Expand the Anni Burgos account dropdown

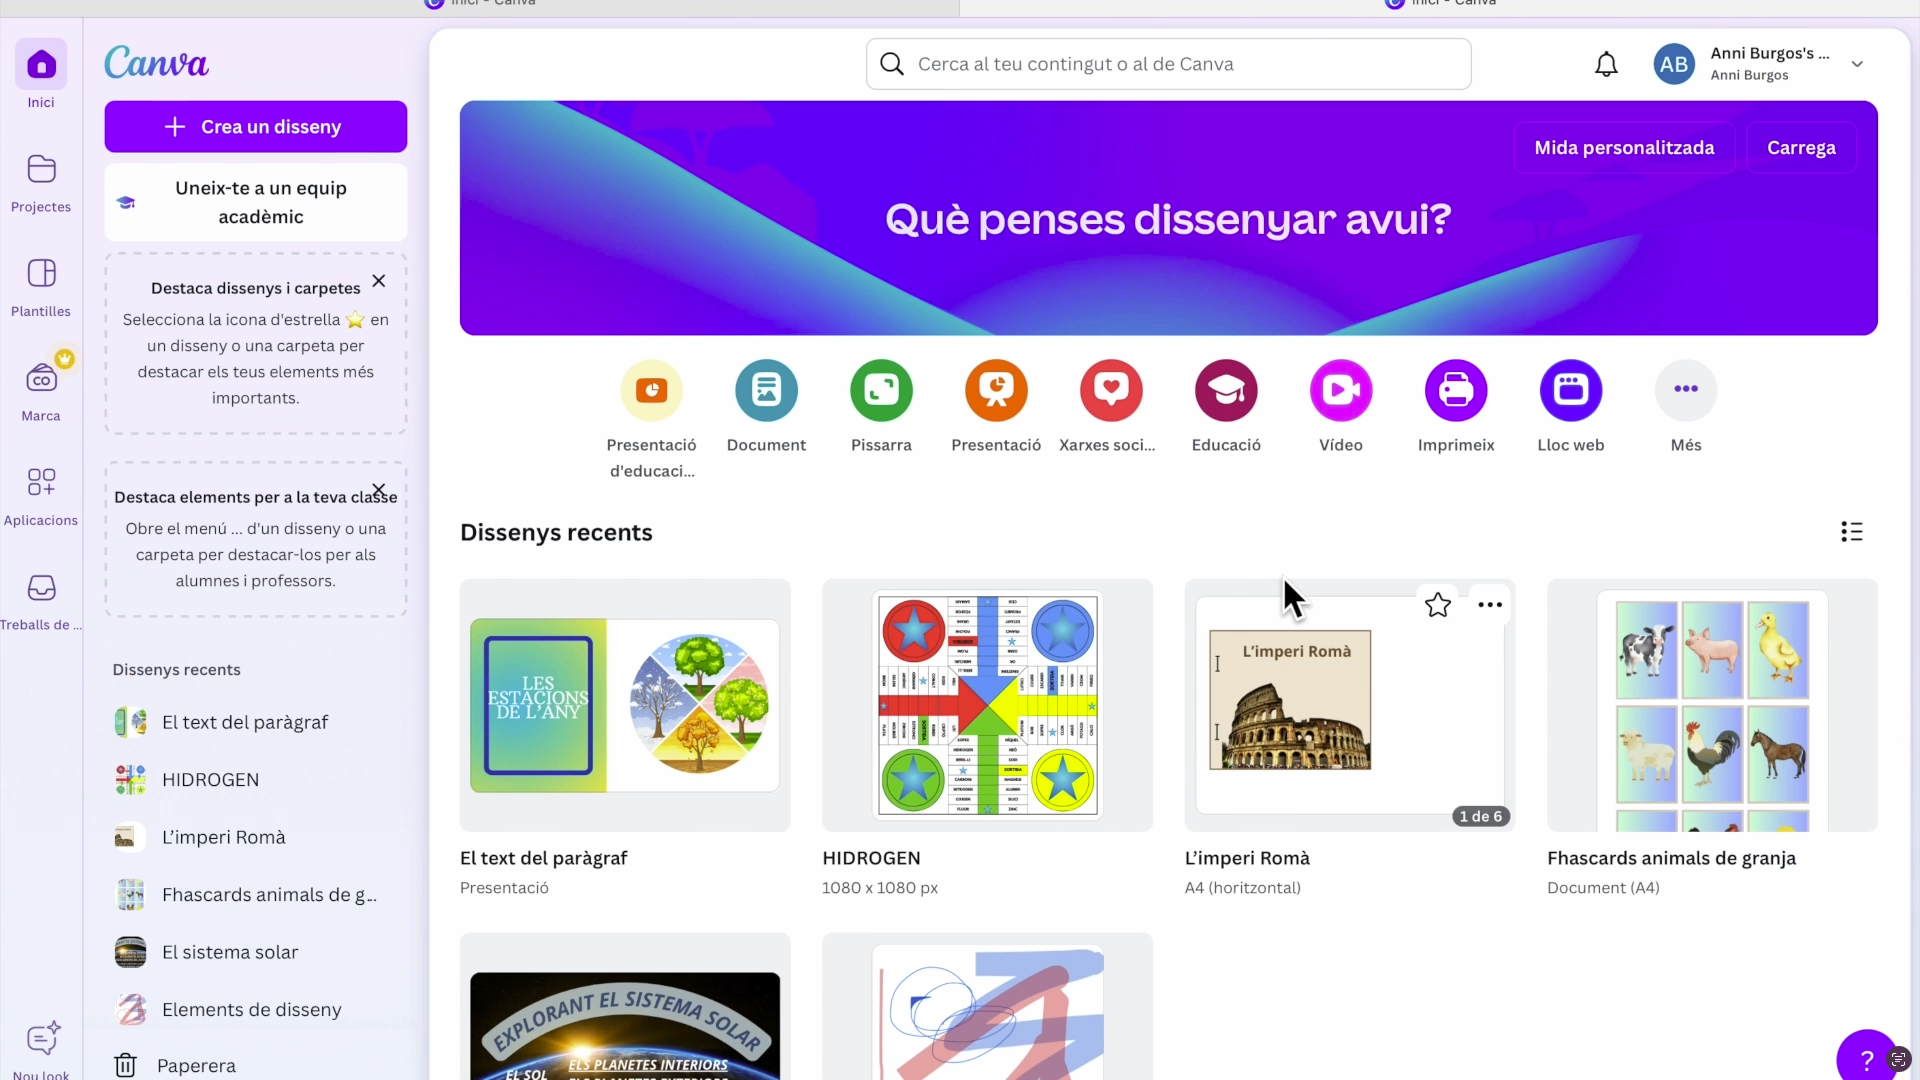(1857, 64)
